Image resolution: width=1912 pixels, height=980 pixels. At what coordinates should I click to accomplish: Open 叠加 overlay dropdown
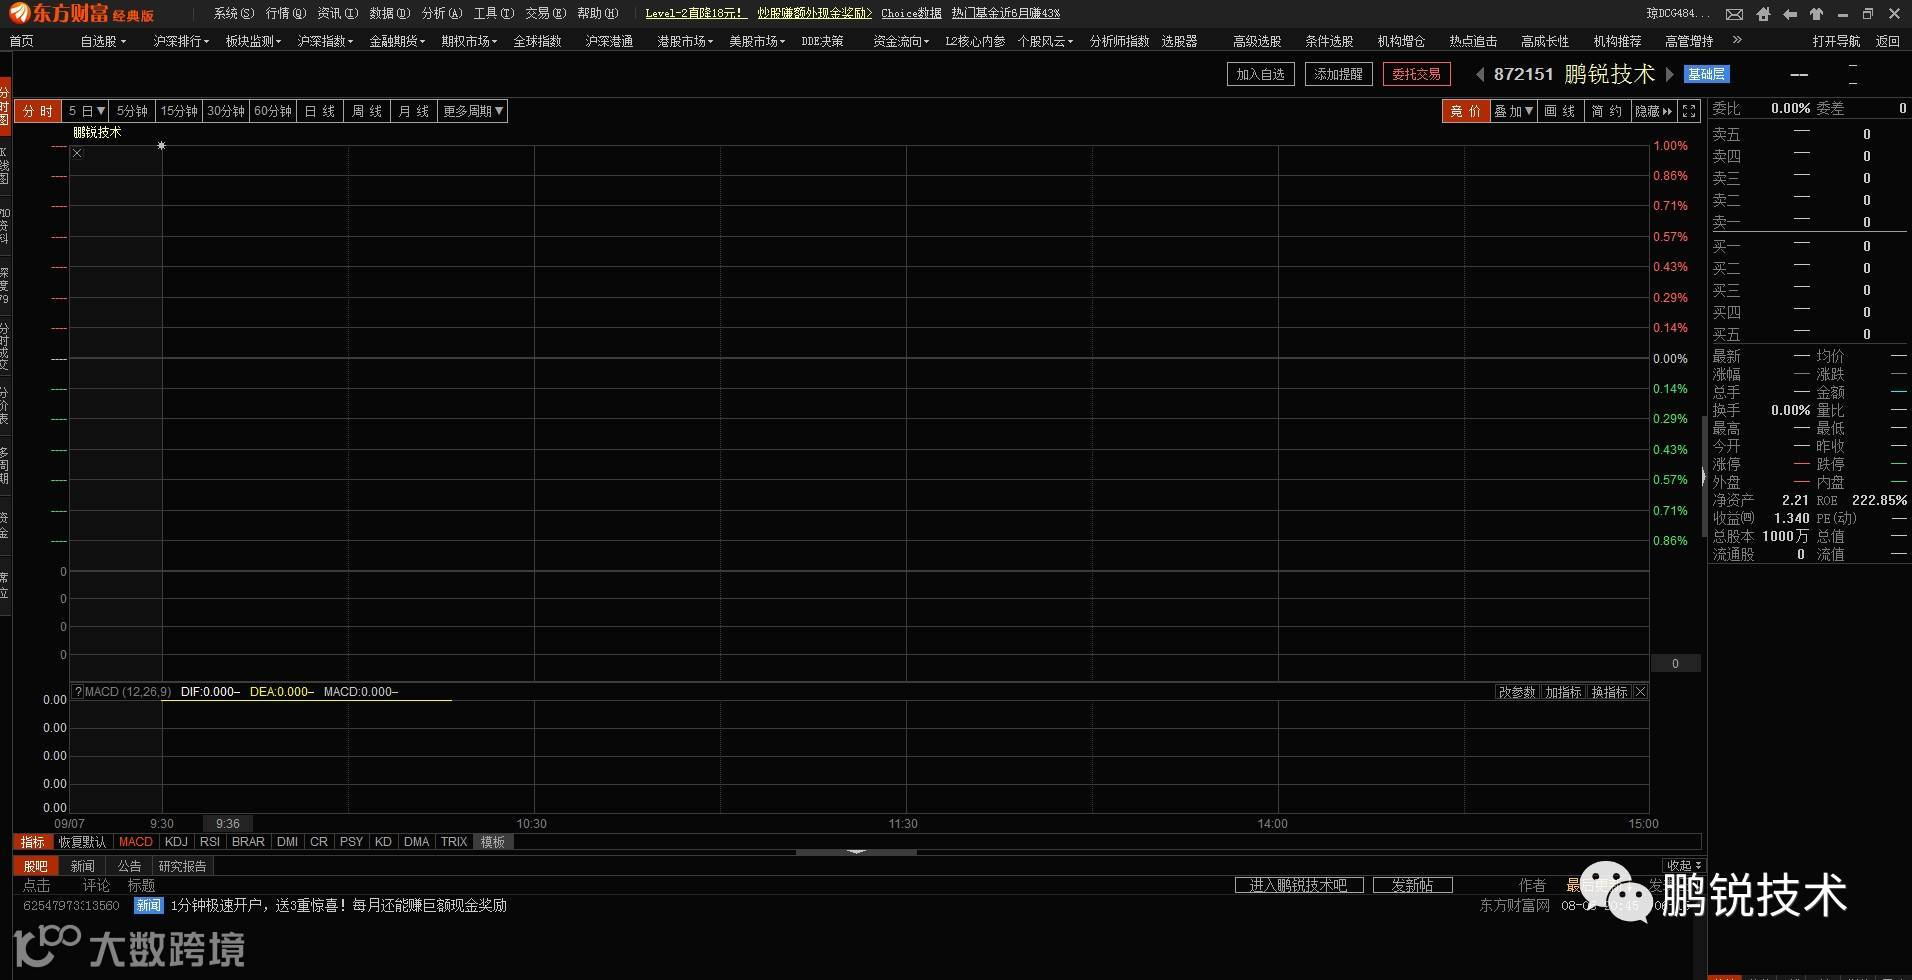tap(1513, 111)
